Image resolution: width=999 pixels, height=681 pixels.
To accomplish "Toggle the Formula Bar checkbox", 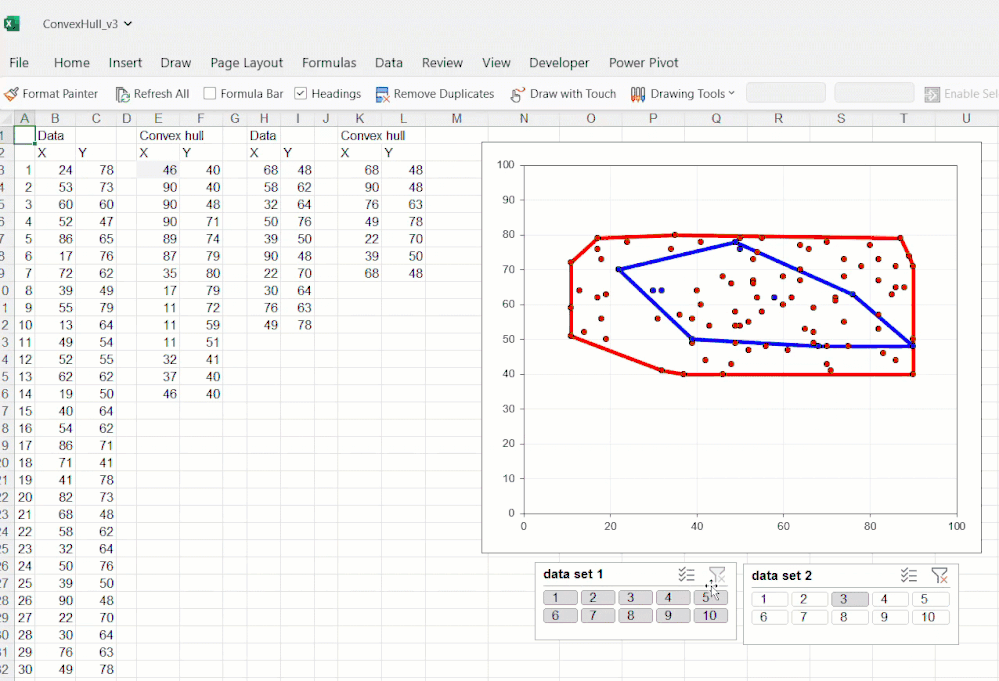I will coord(210,94).
